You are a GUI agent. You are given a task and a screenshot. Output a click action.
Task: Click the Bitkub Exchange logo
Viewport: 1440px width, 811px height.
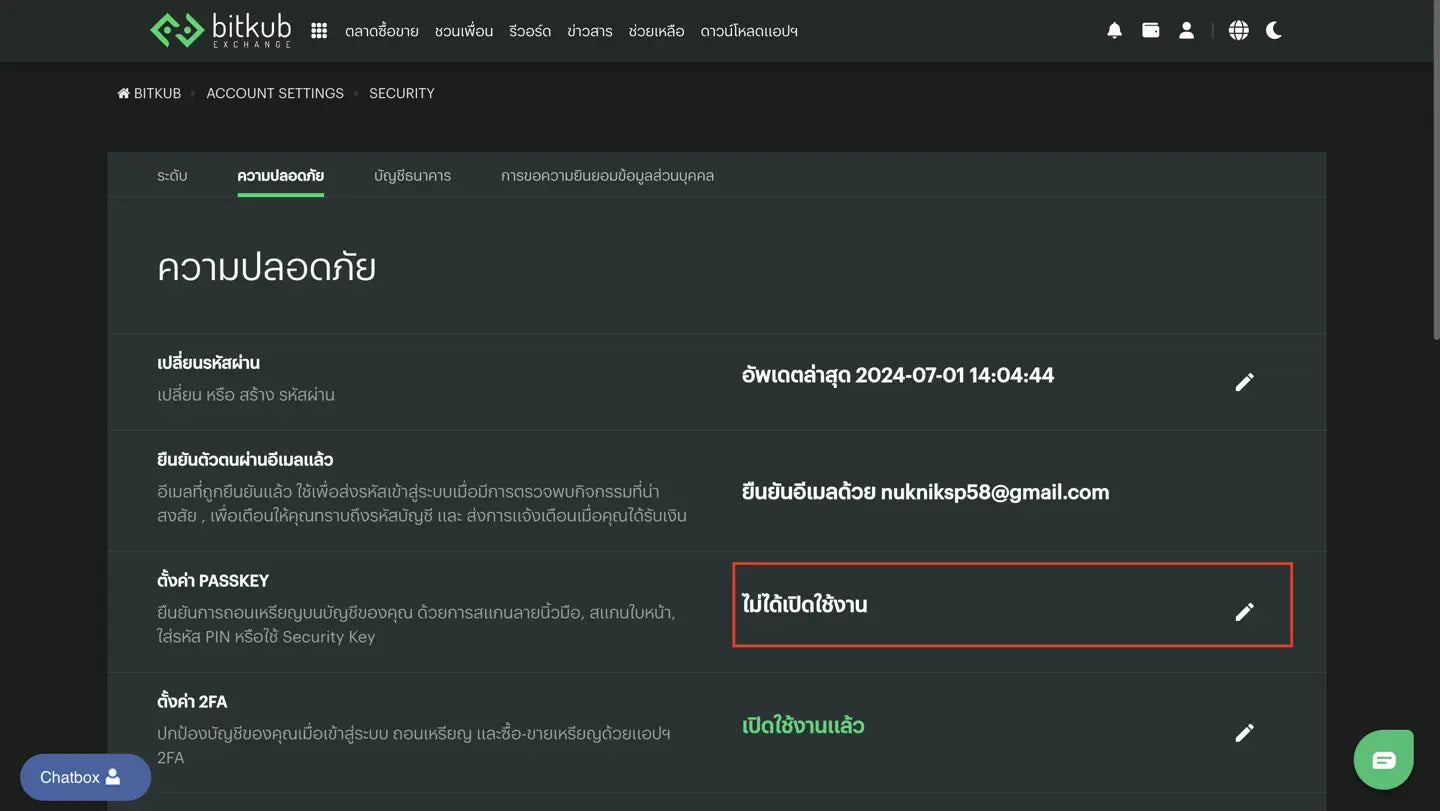[x=221, y=30]
